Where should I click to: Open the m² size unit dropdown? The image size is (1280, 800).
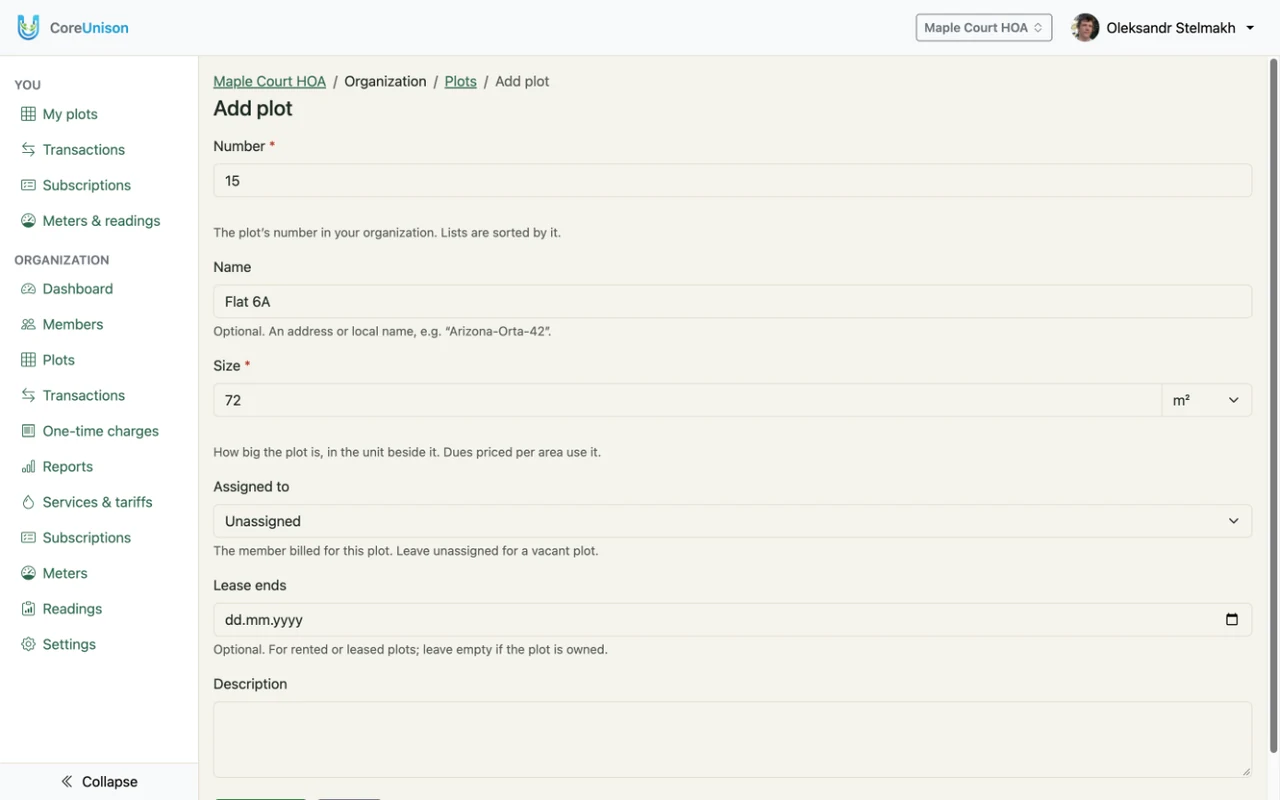1207,400
